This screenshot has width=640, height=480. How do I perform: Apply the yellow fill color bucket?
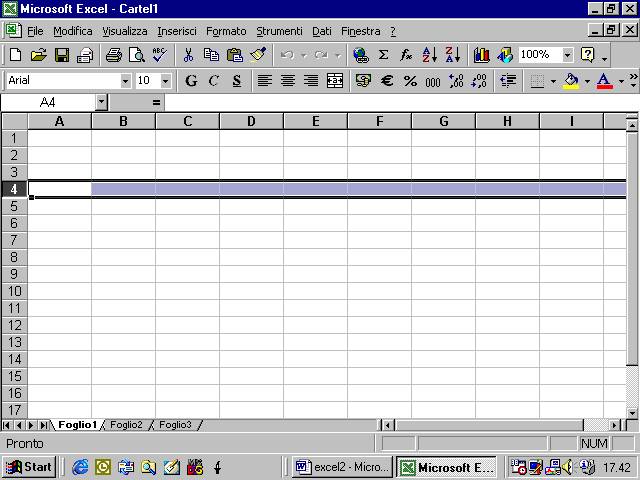tap(571, 80)
